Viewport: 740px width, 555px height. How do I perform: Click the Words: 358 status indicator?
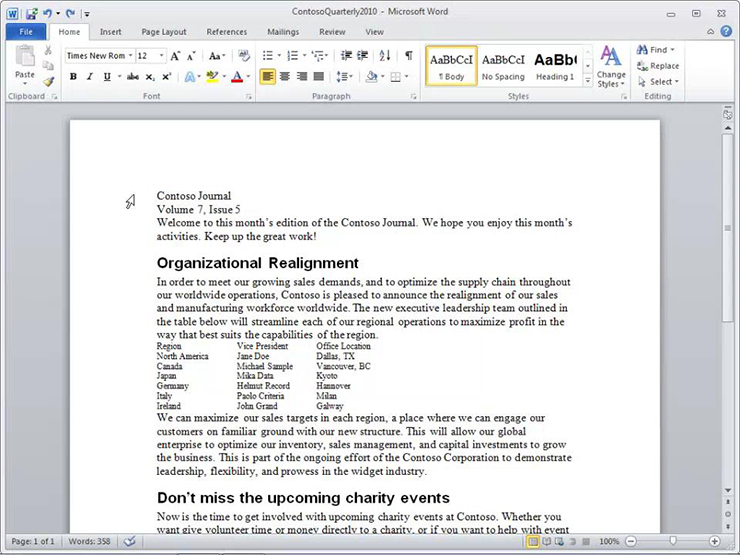[x=89, y=541]
